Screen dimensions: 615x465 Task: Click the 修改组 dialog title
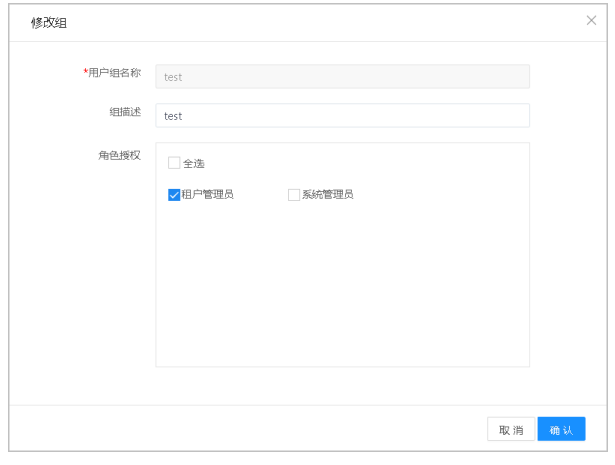tap(49, 23)
